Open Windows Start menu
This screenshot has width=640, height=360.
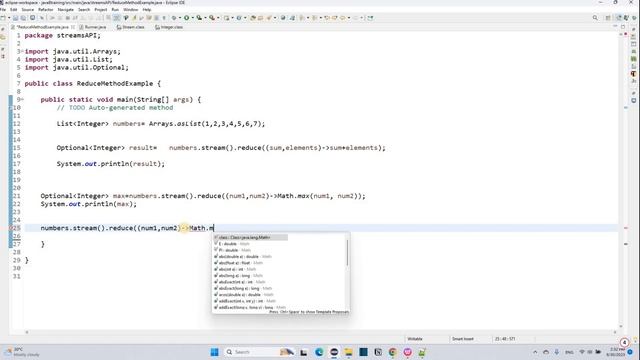(214, 352)
